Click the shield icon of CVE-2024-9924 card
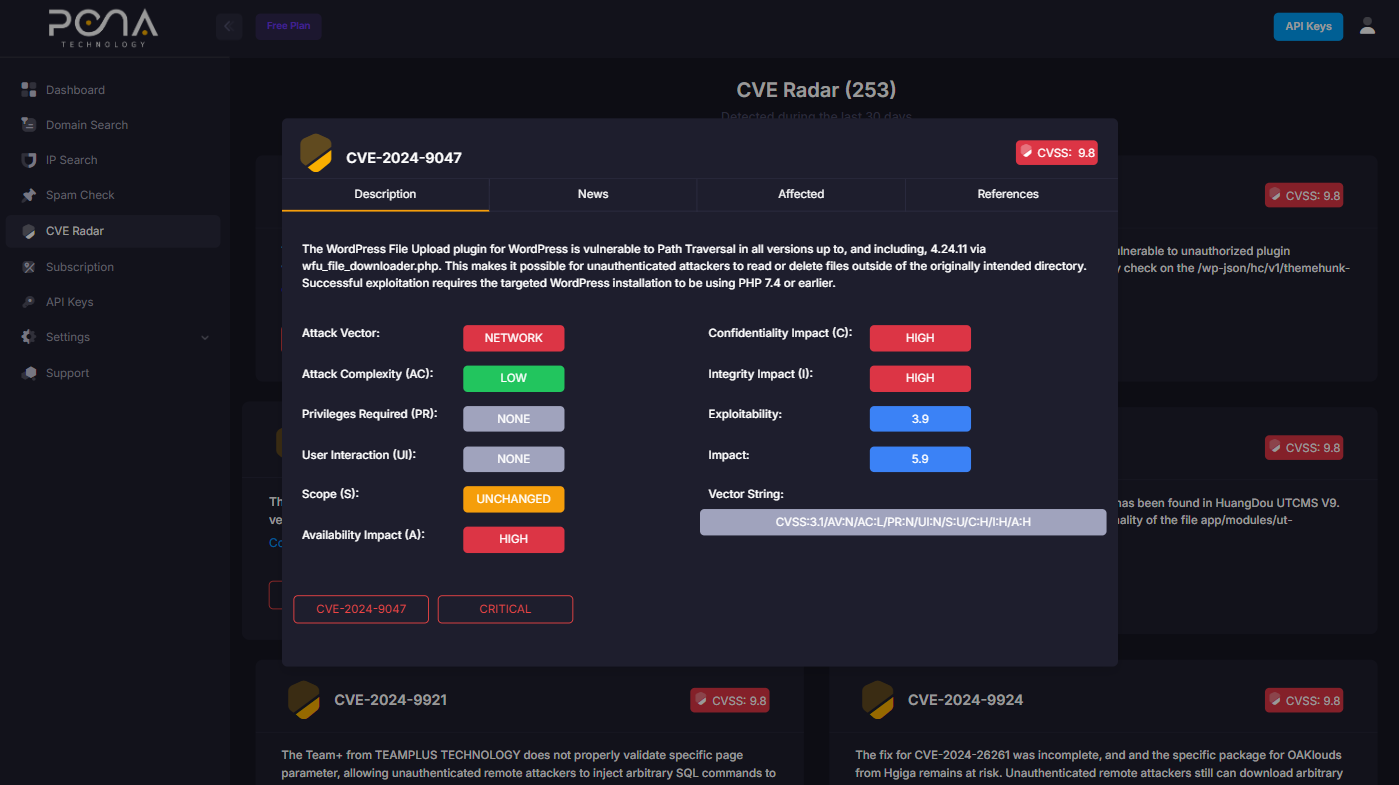The height and width of the screenshot is (785, 1399). pyautogui.click(x=878, y=700)
